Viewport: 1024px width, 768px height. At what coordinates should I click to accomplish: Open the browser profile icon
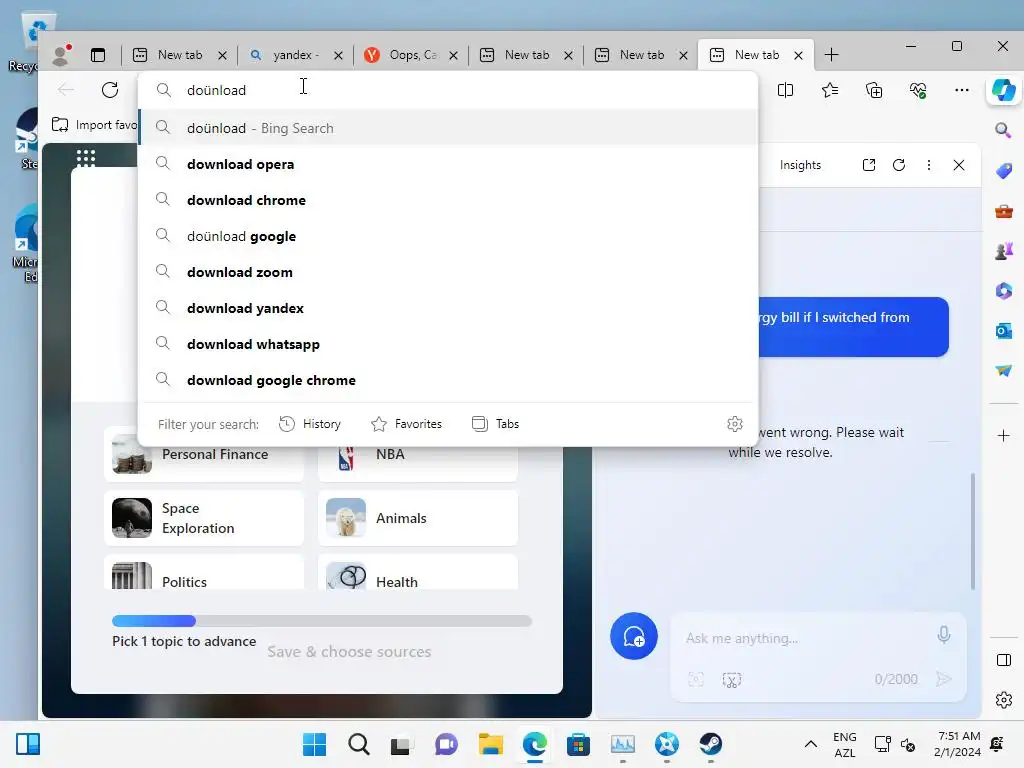point(61,55)
